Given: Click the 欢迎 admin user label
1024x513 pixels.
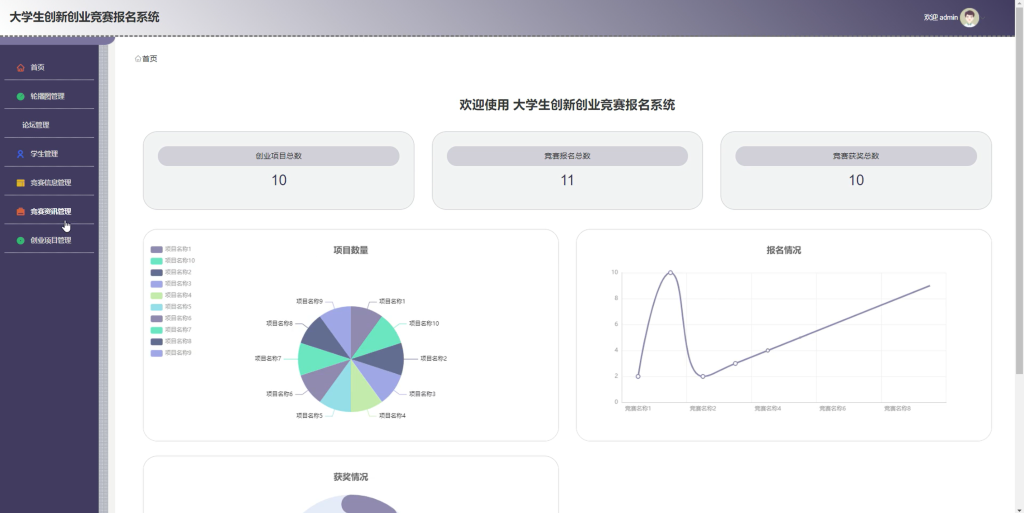Looking at the screenshot, I should pyautogui.click(x=940, y=18).
